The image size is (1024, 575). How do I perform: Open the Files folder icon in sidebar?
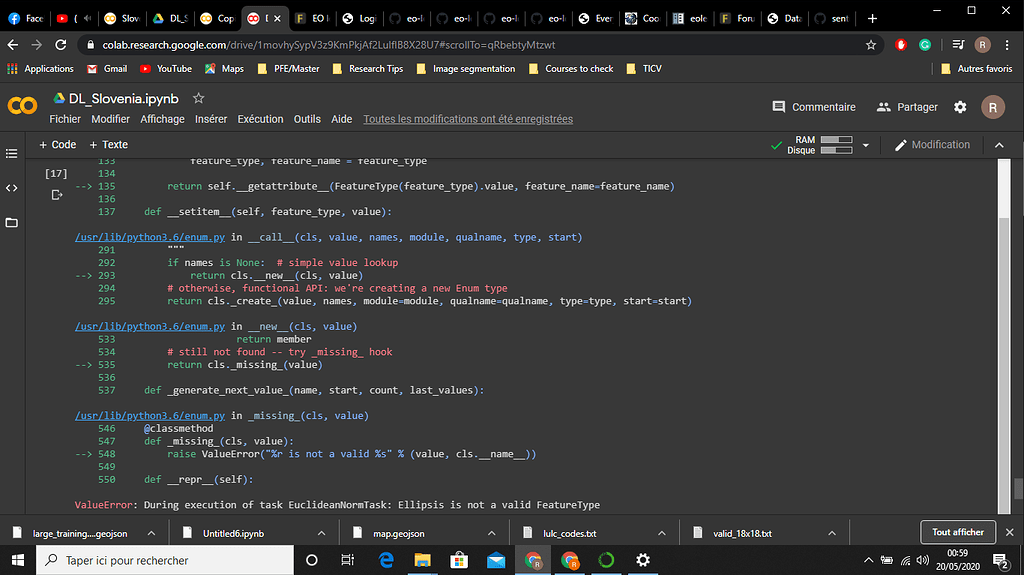12,222
